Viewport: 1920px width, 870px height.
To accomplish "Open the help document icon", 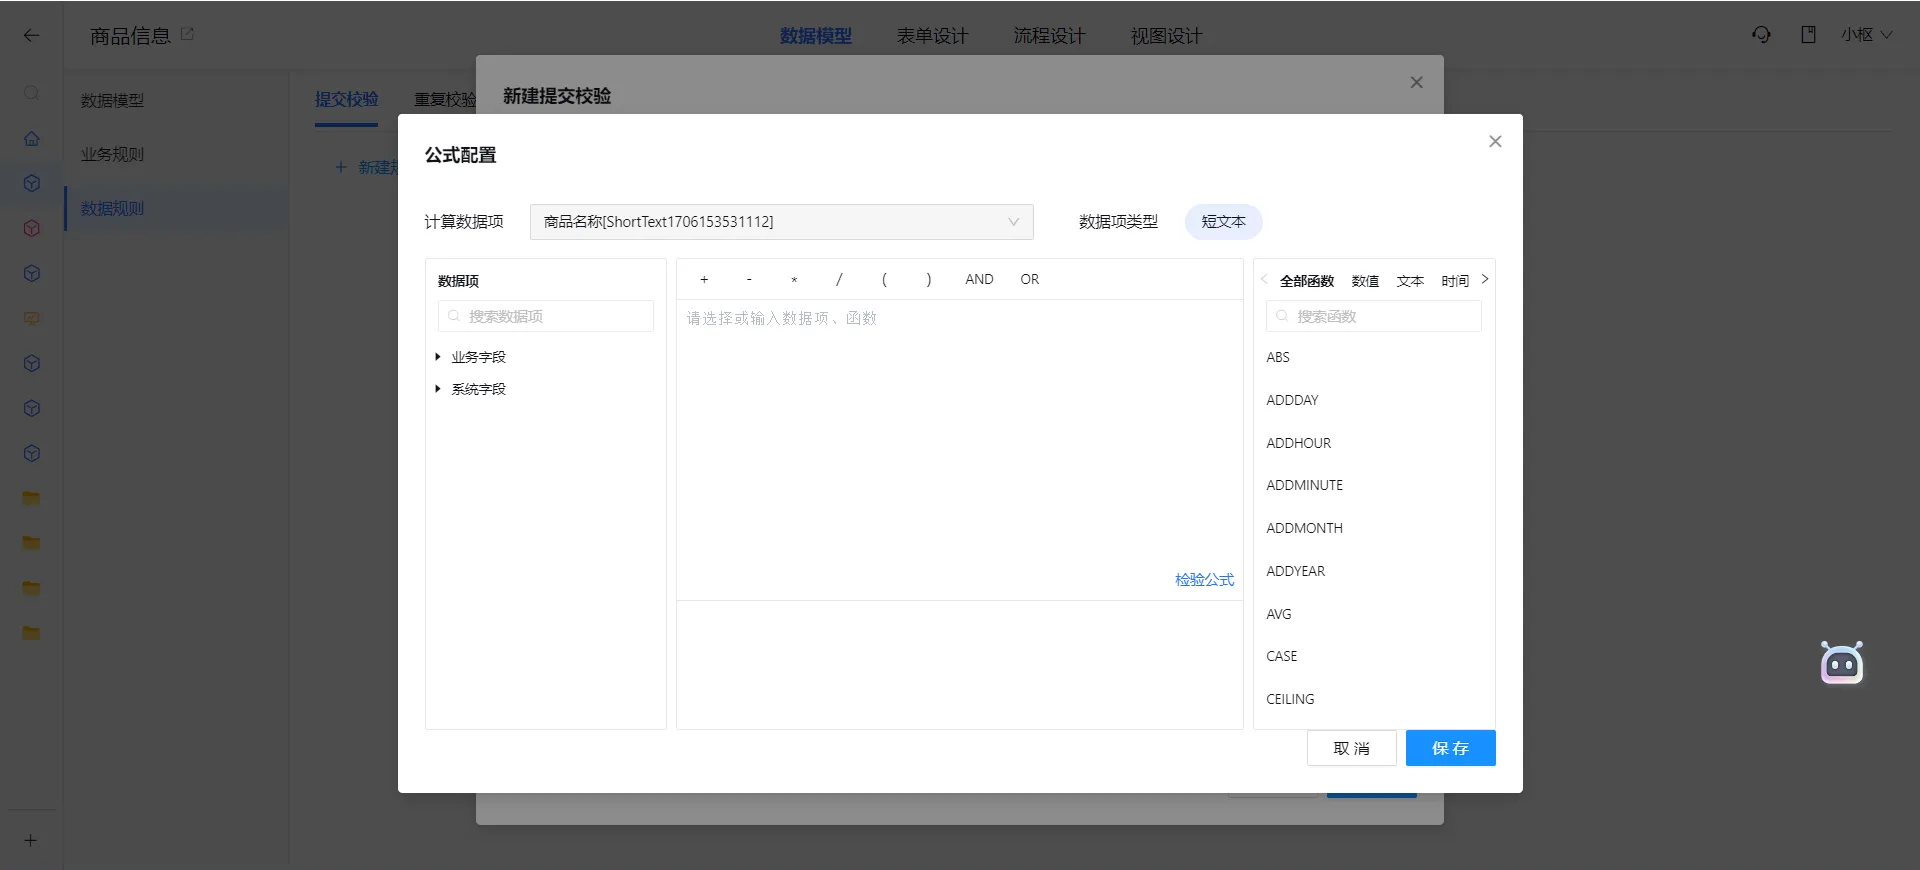I will [x=1808, y=35].
